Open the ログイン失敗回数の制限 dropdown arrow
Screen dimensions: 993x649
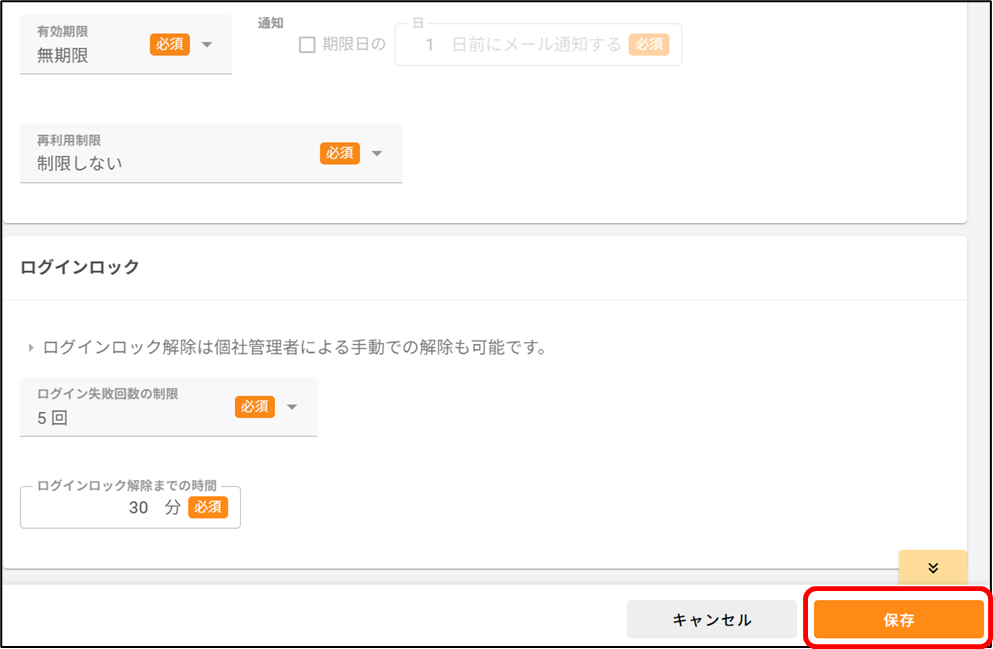click(292, 406)
